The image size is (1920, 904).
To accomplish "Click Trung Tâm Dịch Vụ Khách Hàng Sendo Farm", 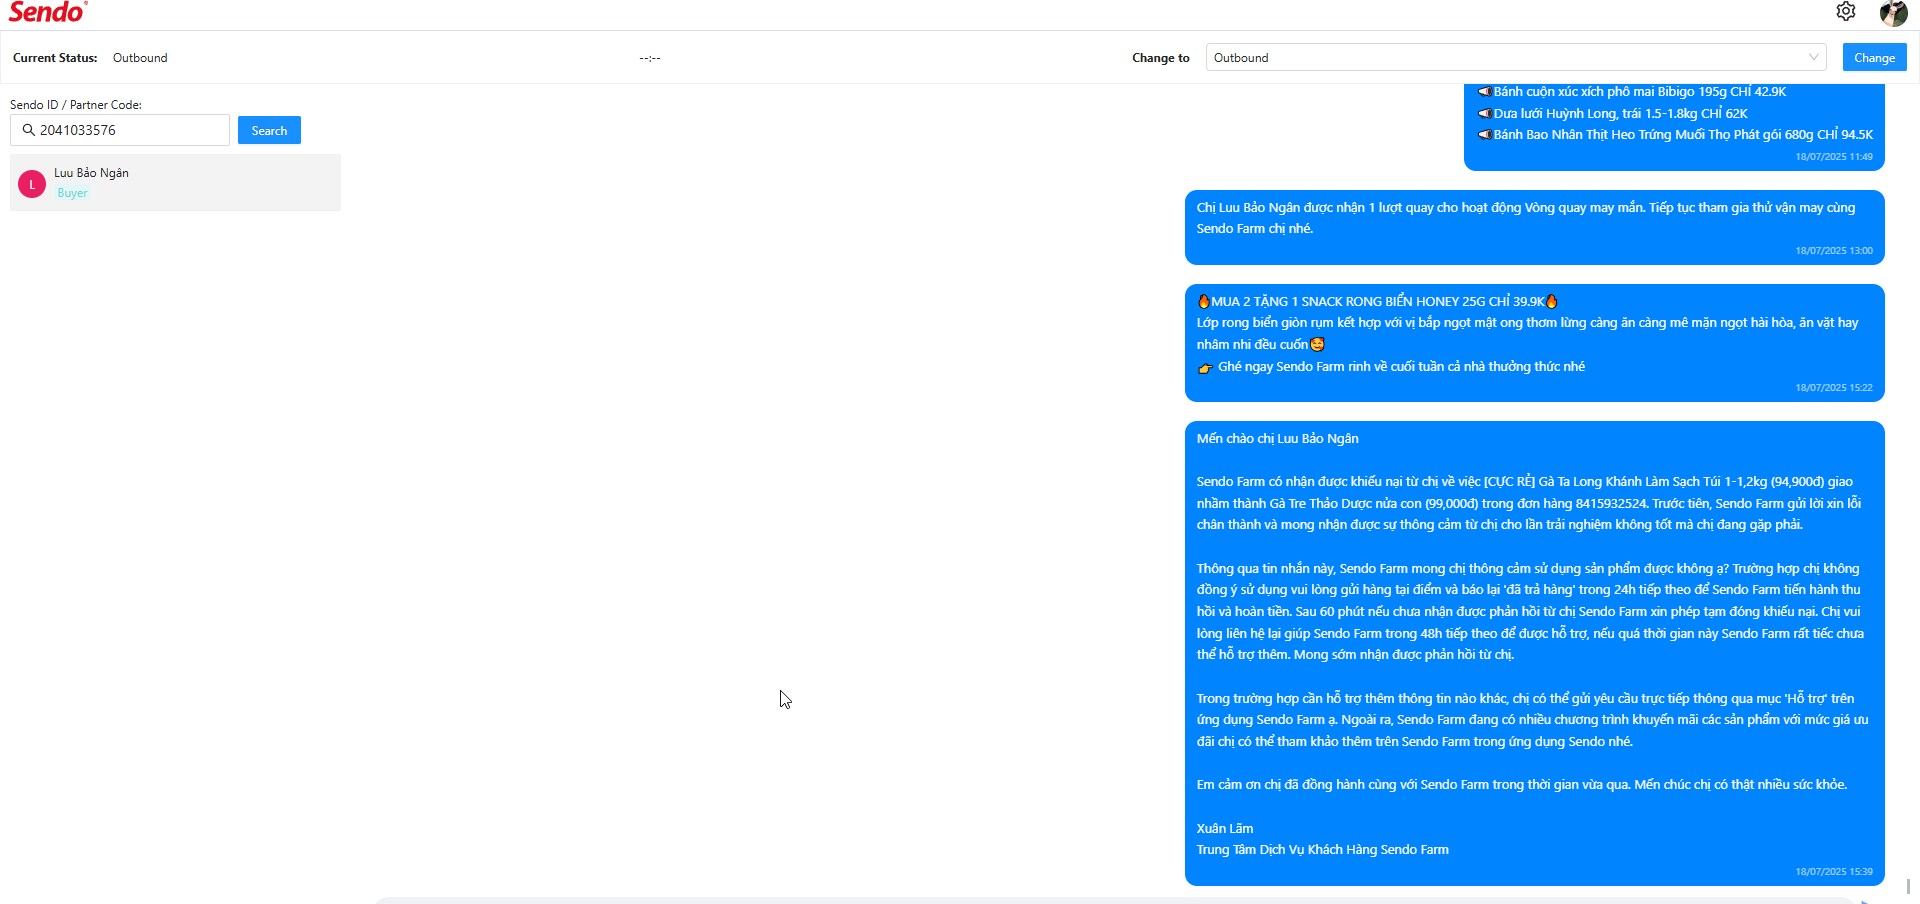I will coord(1322,850).
